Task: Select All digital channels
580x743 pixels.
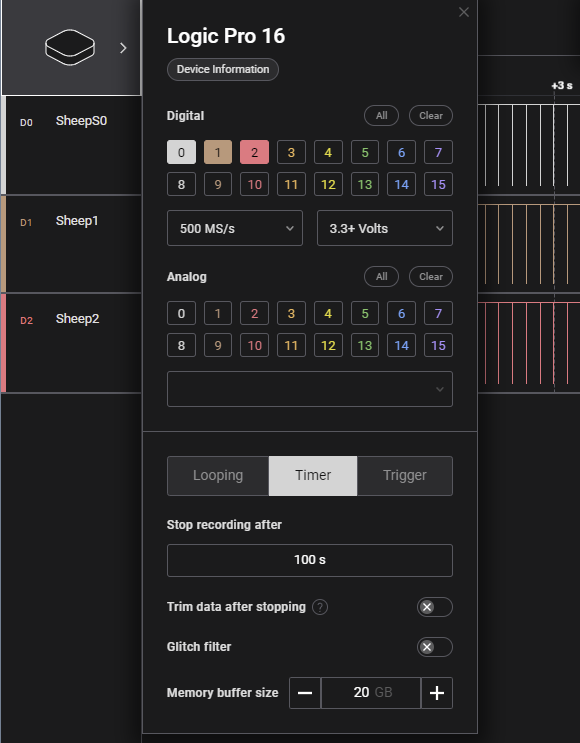Action: [x=381, y=116]
